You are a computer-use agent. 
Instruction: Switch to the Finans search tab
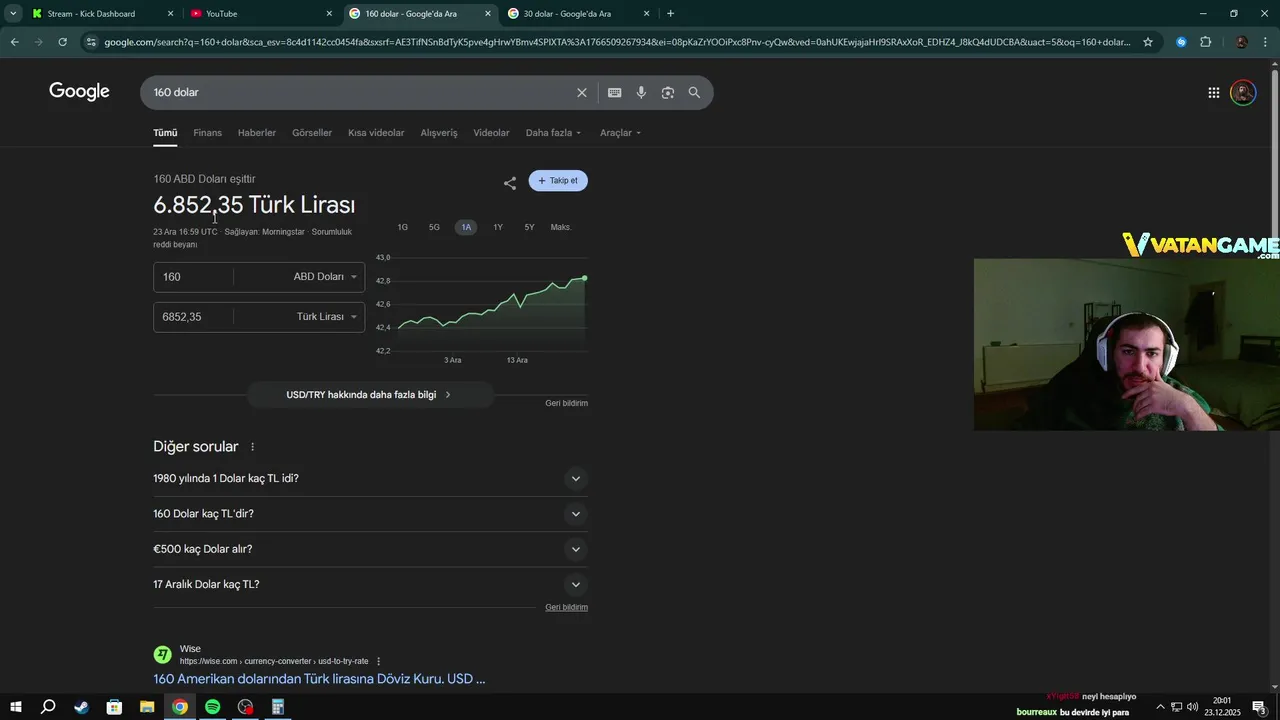click(x=207, y=133)
